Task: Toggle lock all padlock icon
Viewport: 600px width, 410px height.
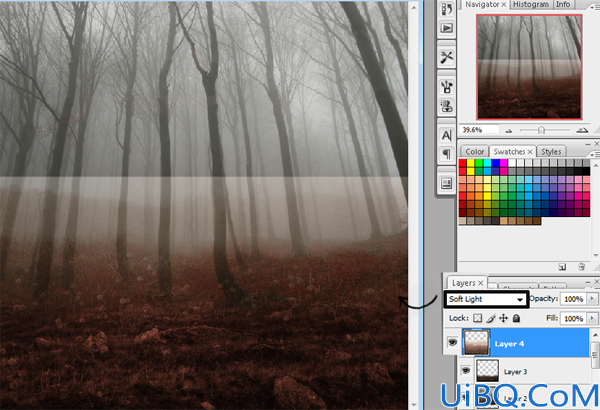Action: pos(516,318)
